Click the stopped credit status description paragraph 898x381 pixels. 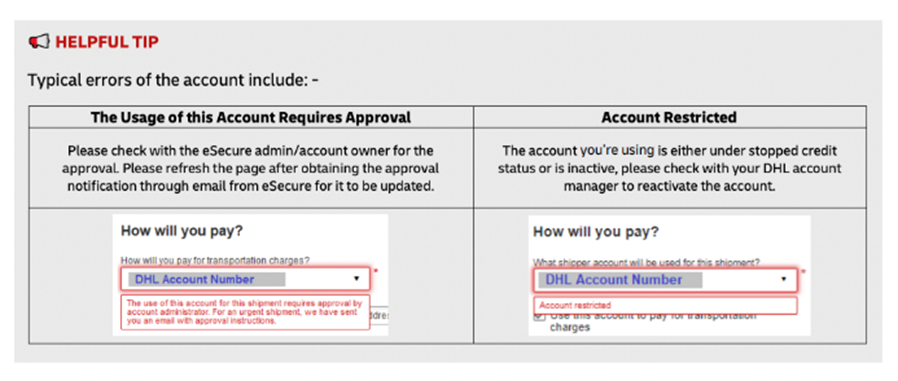(669, 168)
